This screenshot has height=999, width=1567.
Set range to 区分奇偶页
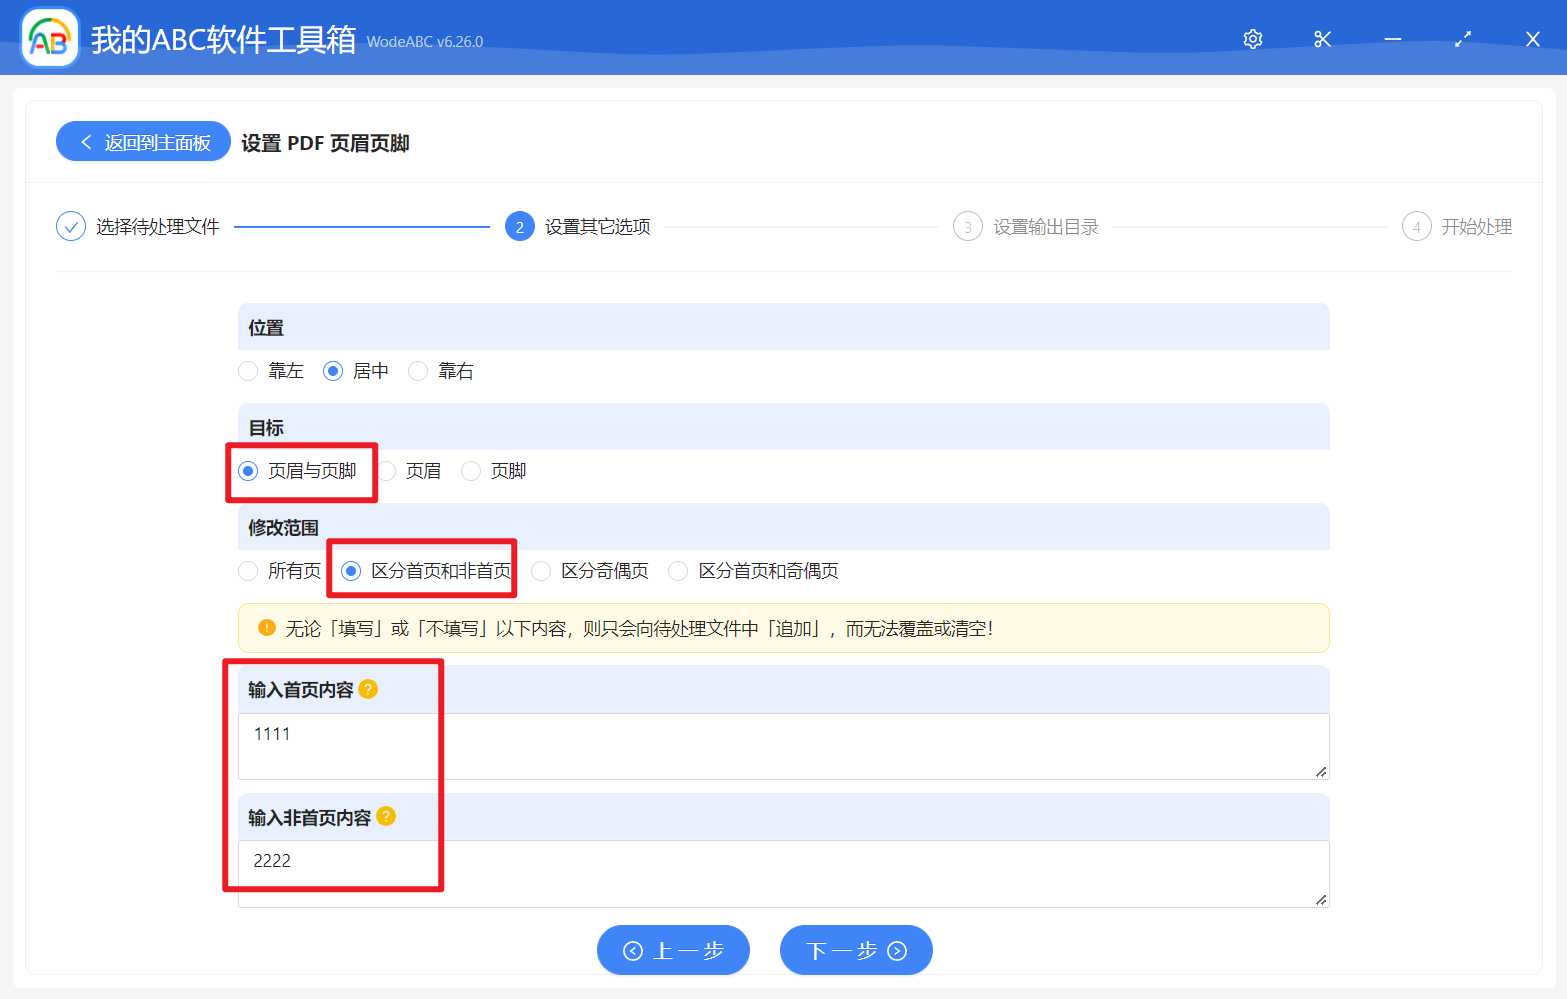click(x=541, y=571)
